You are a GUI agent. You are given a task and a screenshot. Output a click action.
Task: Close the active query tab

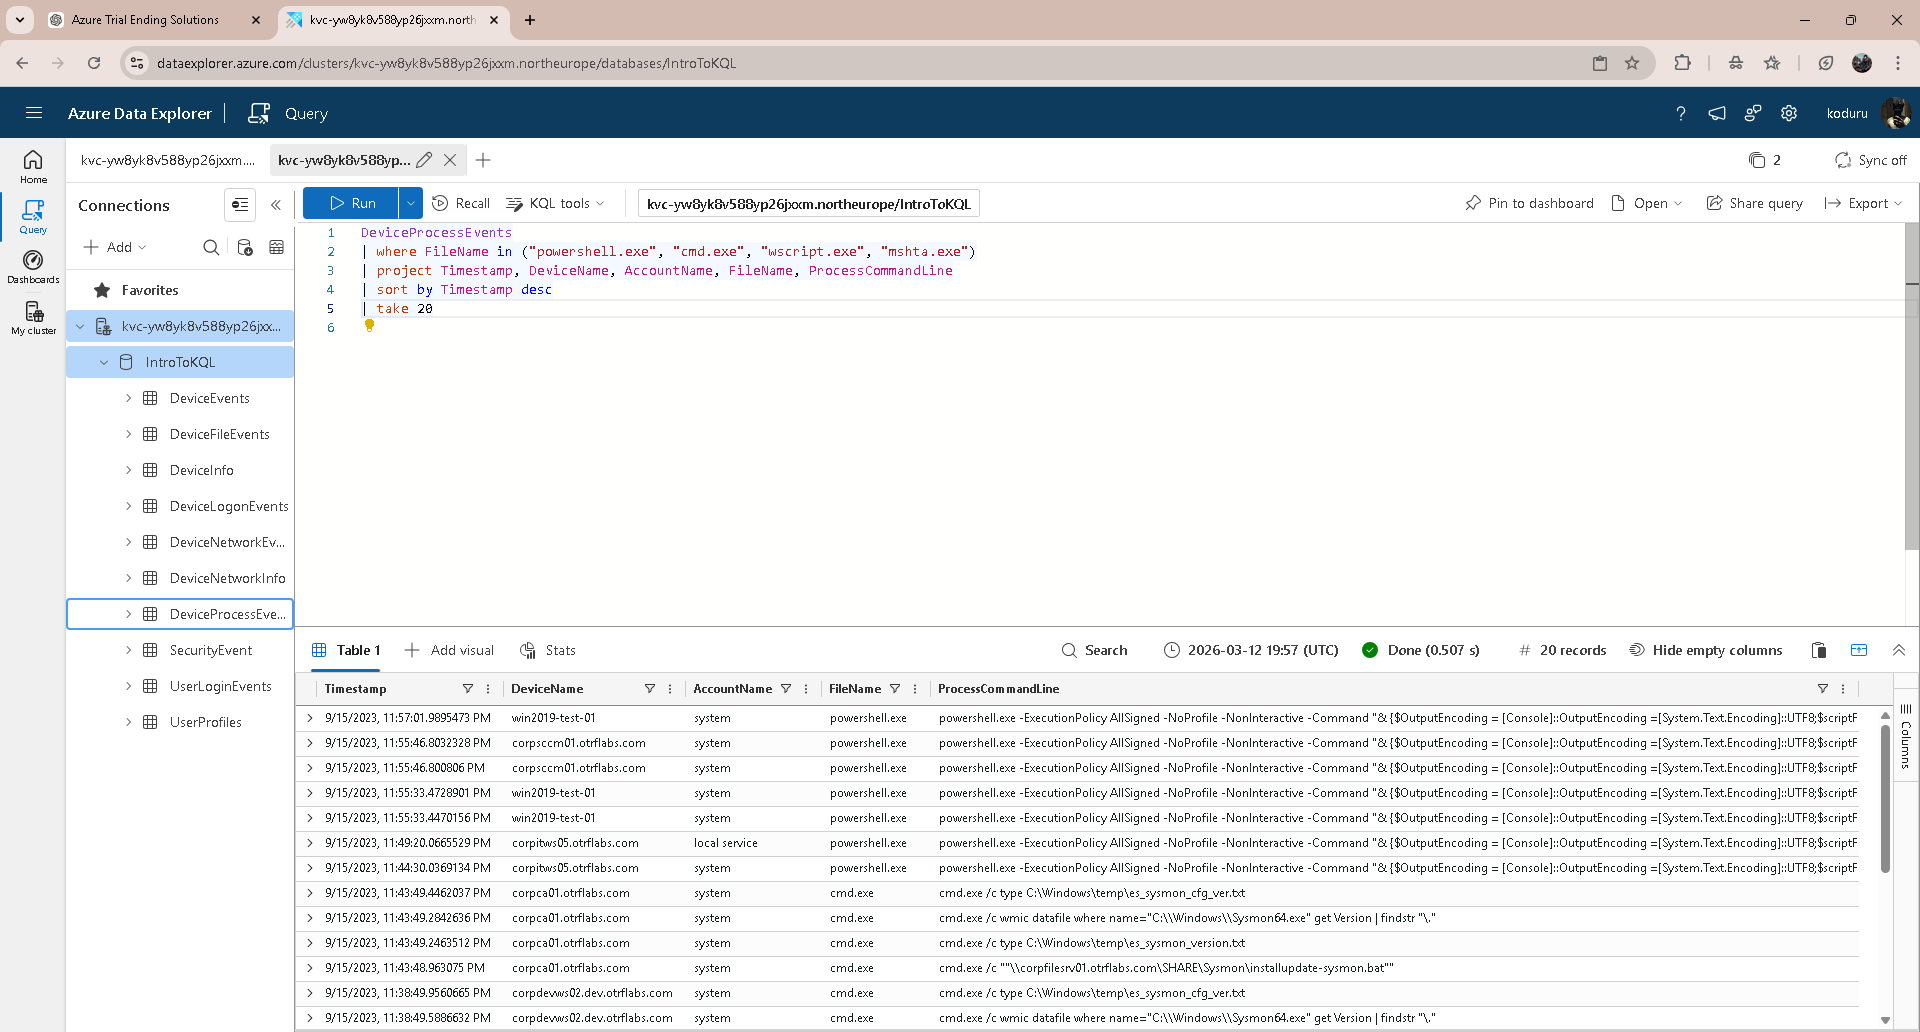(x=450, y=160)
